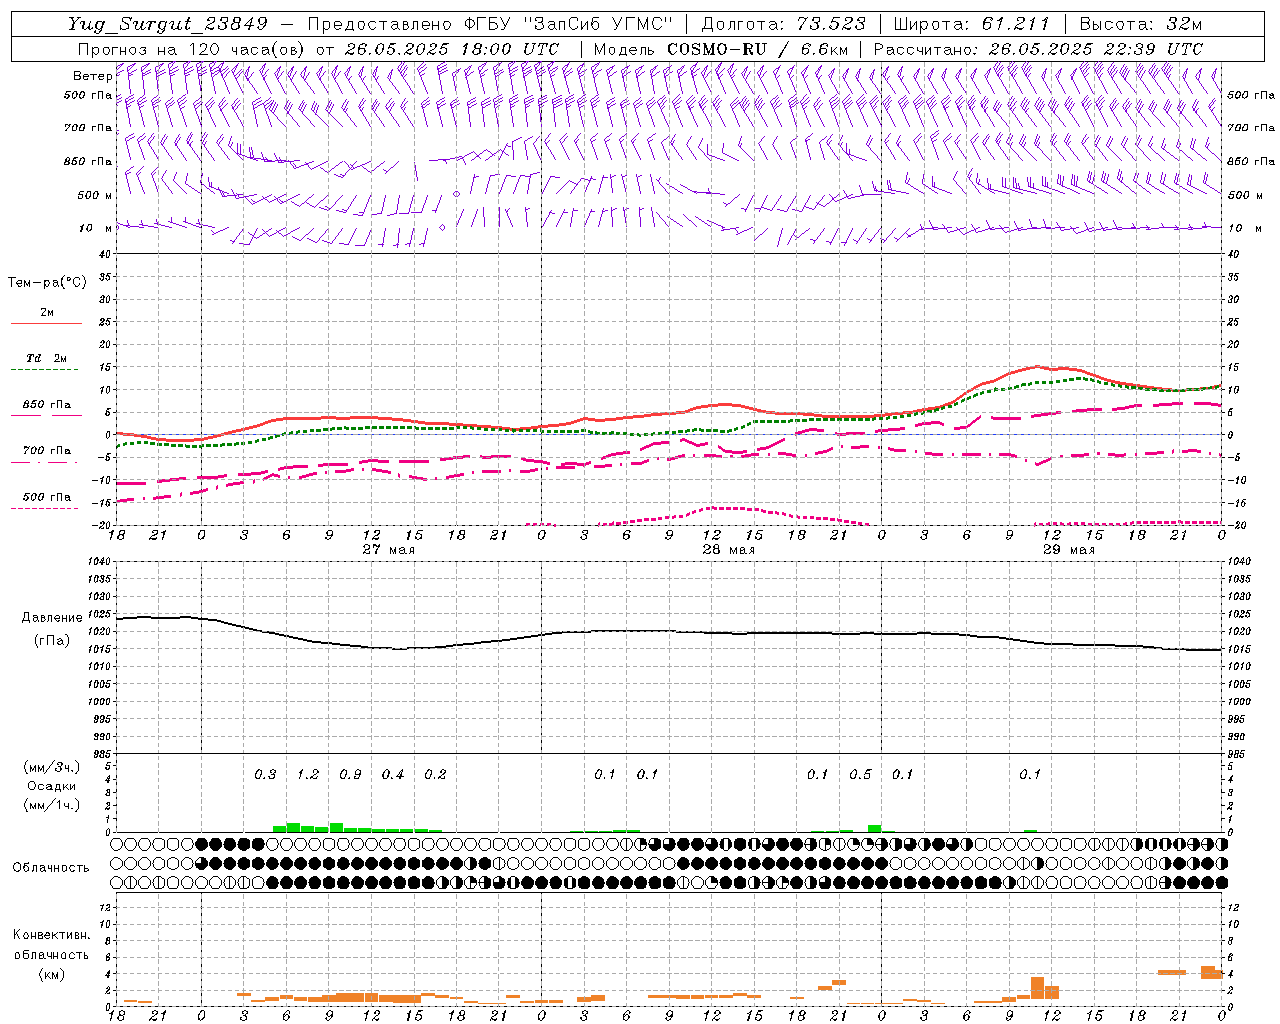This screenshot has height=1024, width=1280.
Task: Click the 0.9 precipitation value
Action: click(x=350, y=775)
